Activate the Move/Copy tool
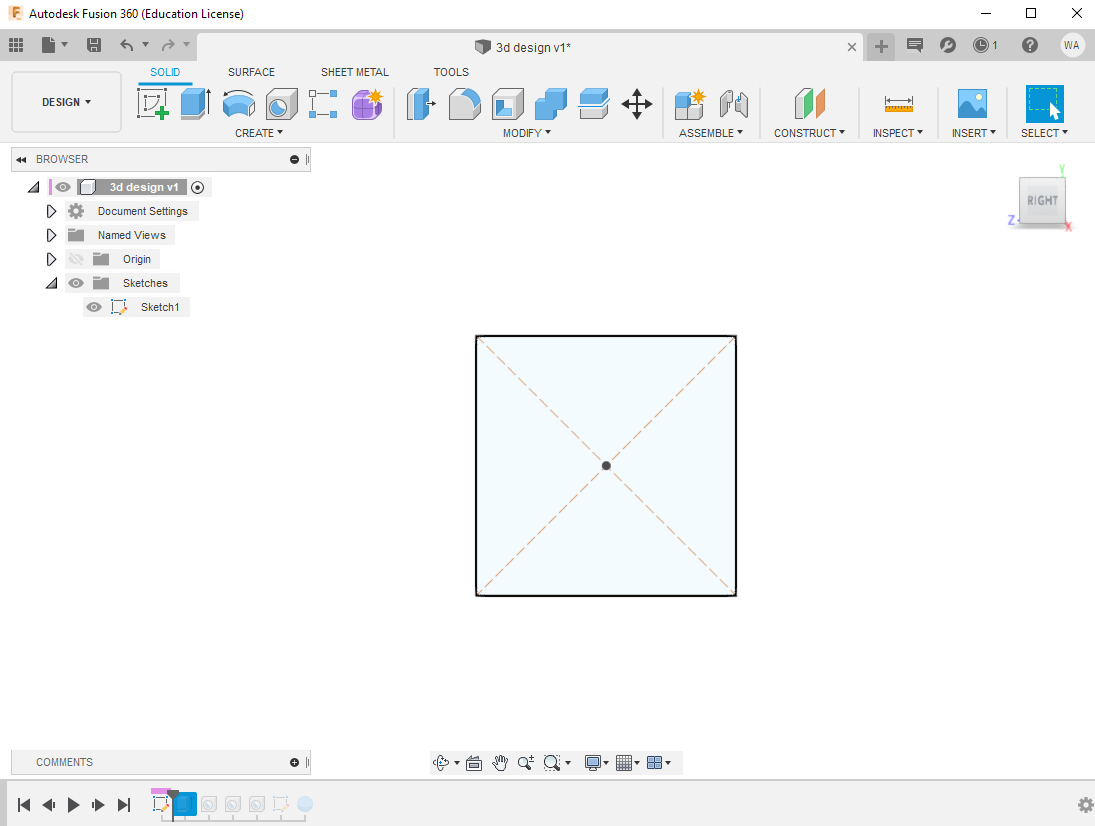This screenshot has height=826, width=1095. point(637,103)
